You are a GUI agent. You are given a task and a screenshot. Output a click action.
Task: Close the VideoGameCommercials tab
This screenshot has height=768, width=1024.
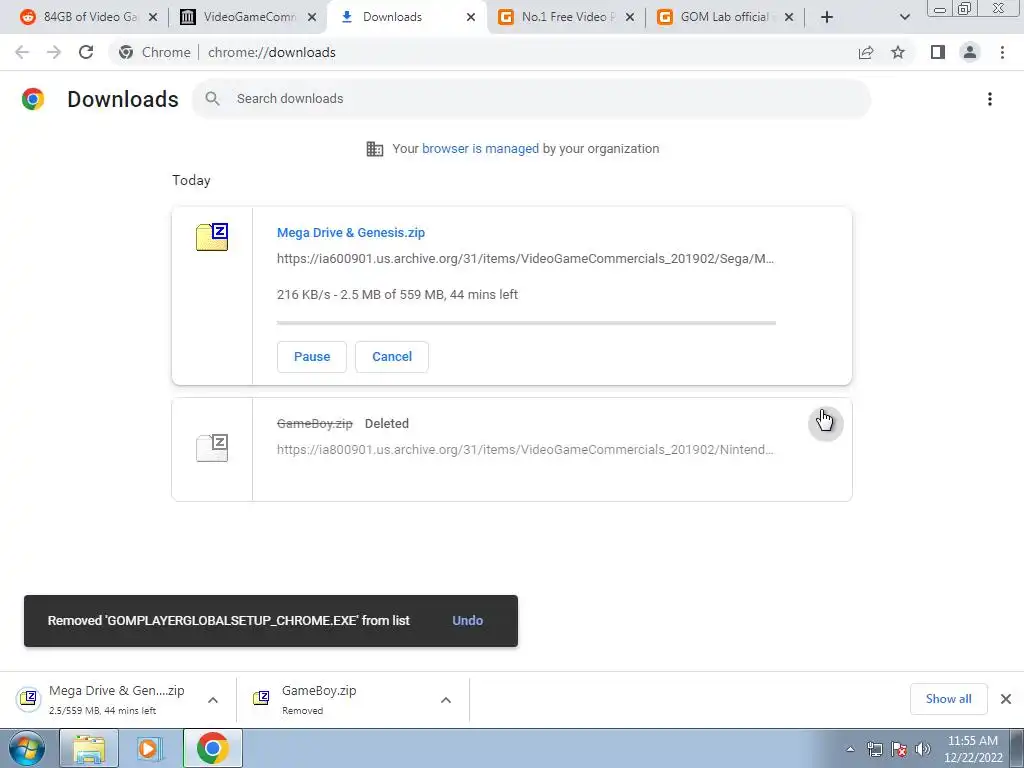tap(312, 17)
